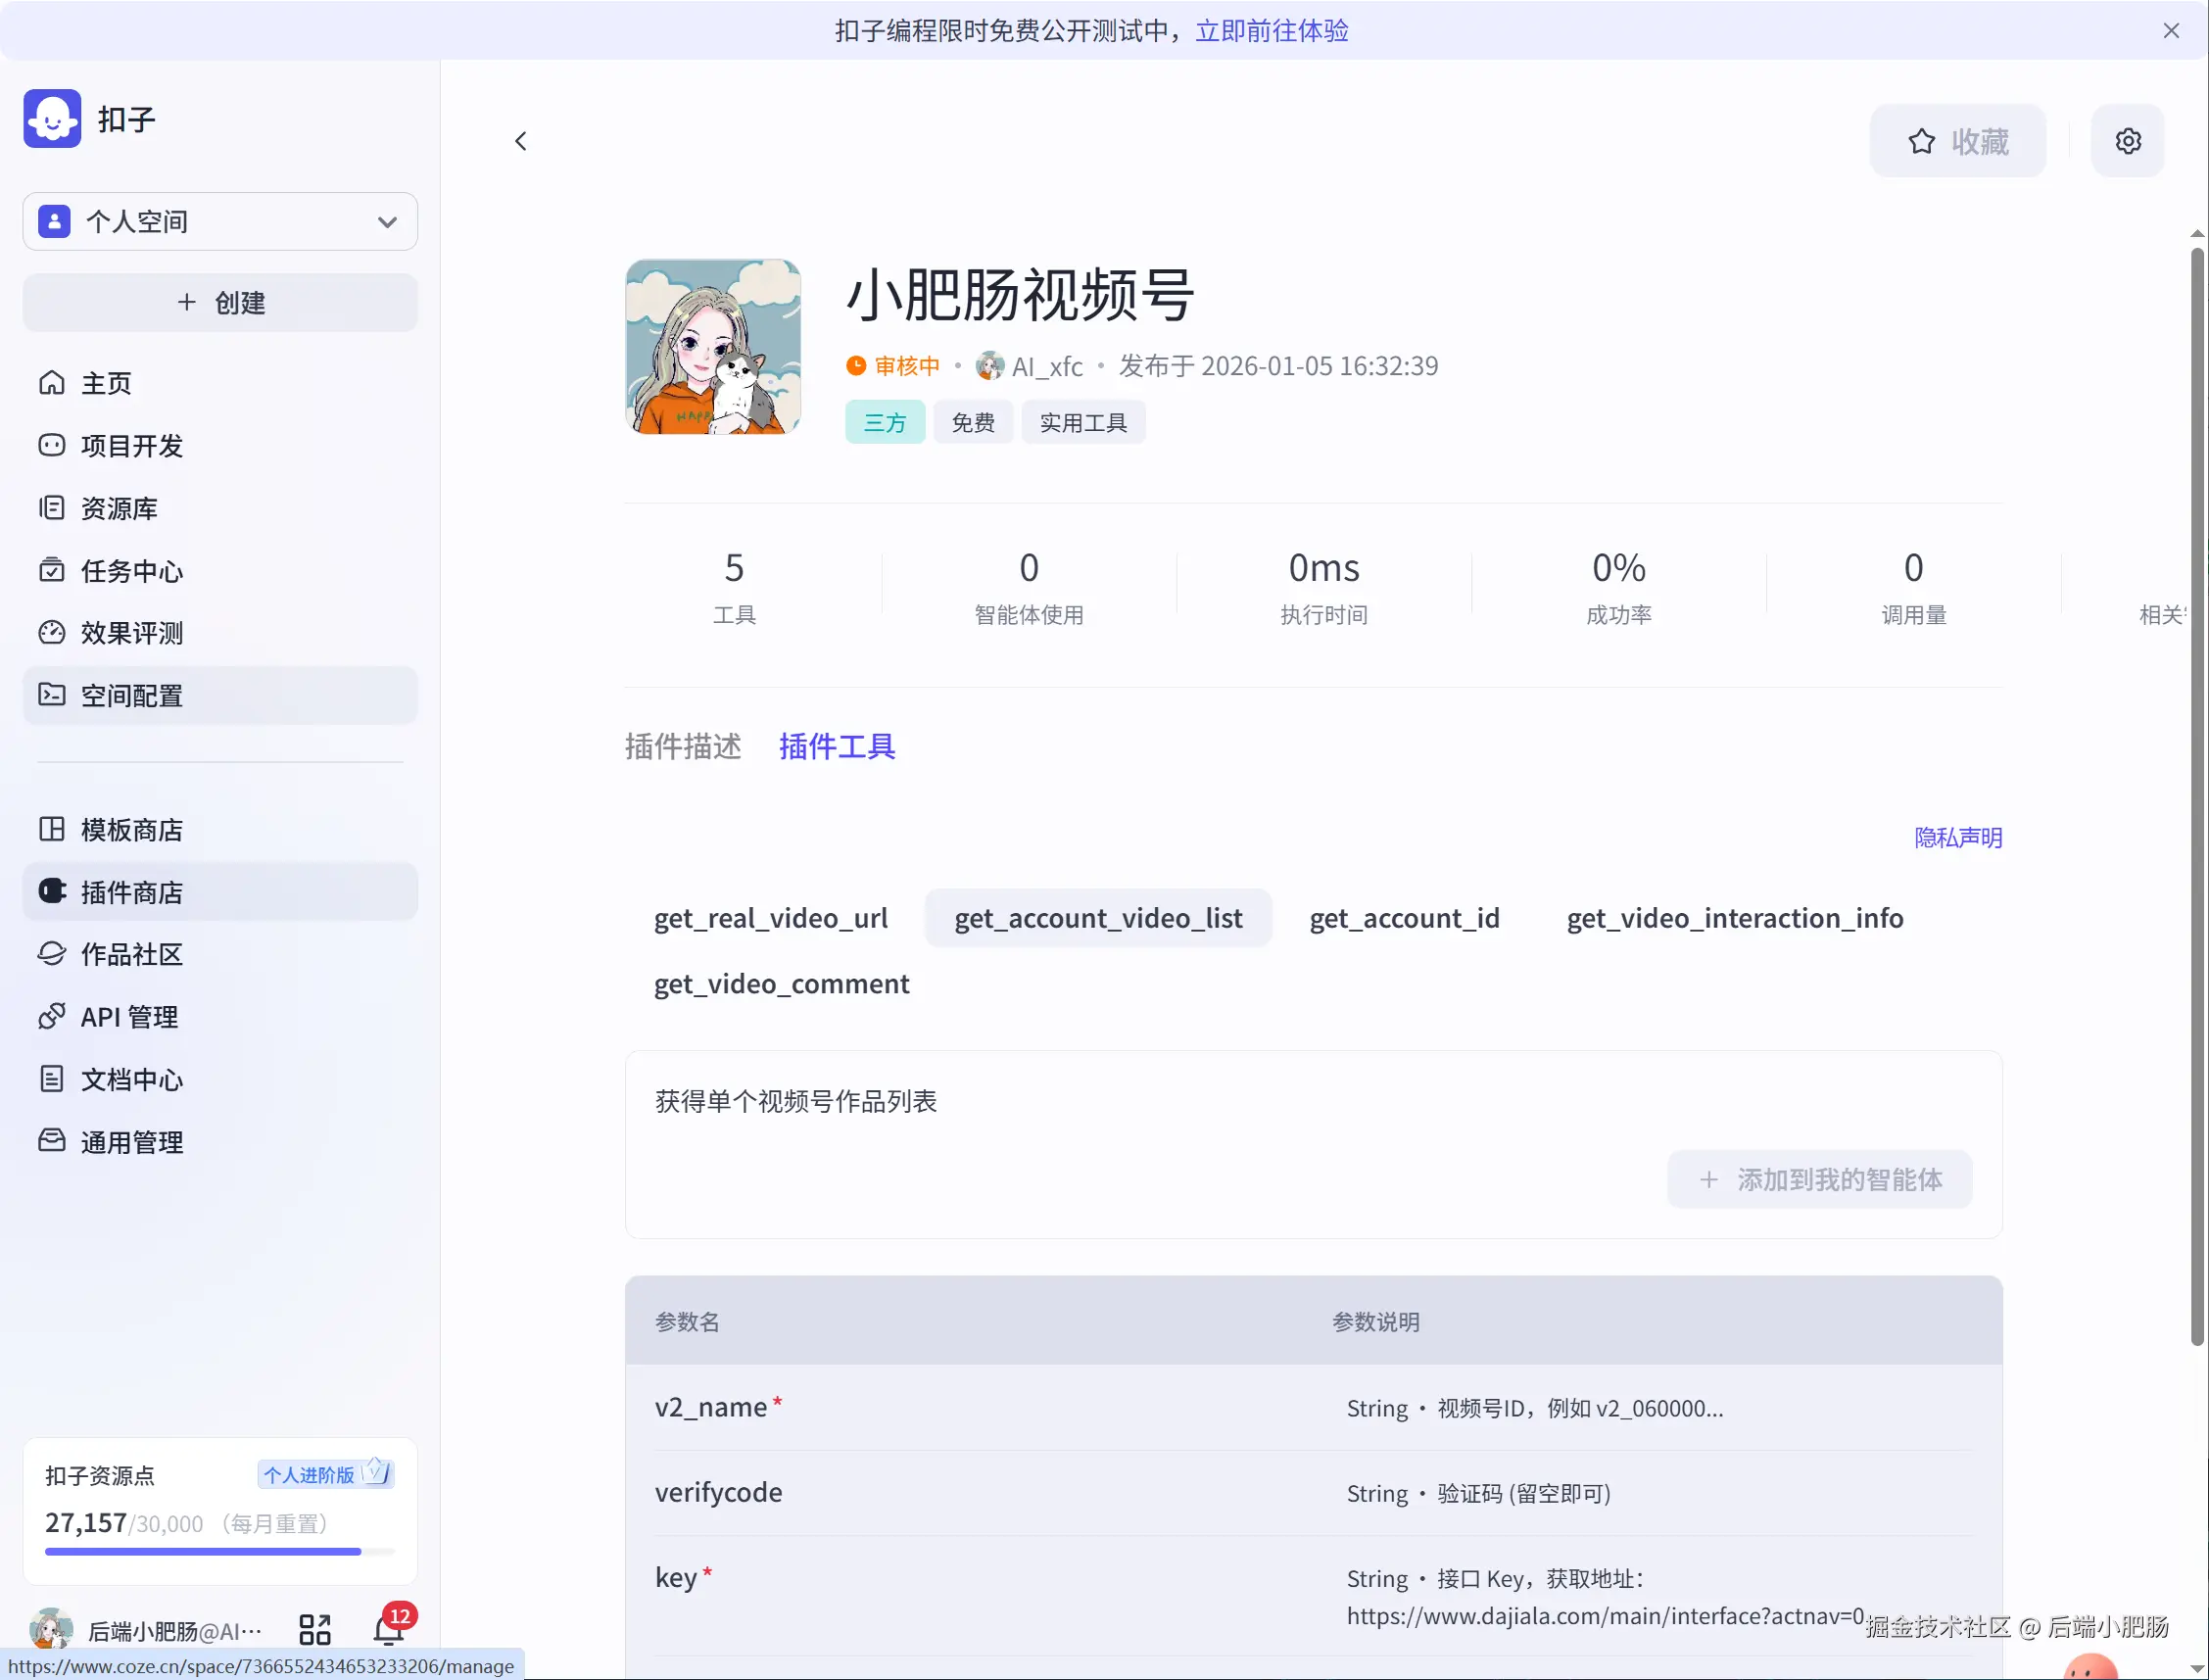Select get_real_video_url tool tab
Screen dimensions: 2209x1680
click(x=770, y=918)
